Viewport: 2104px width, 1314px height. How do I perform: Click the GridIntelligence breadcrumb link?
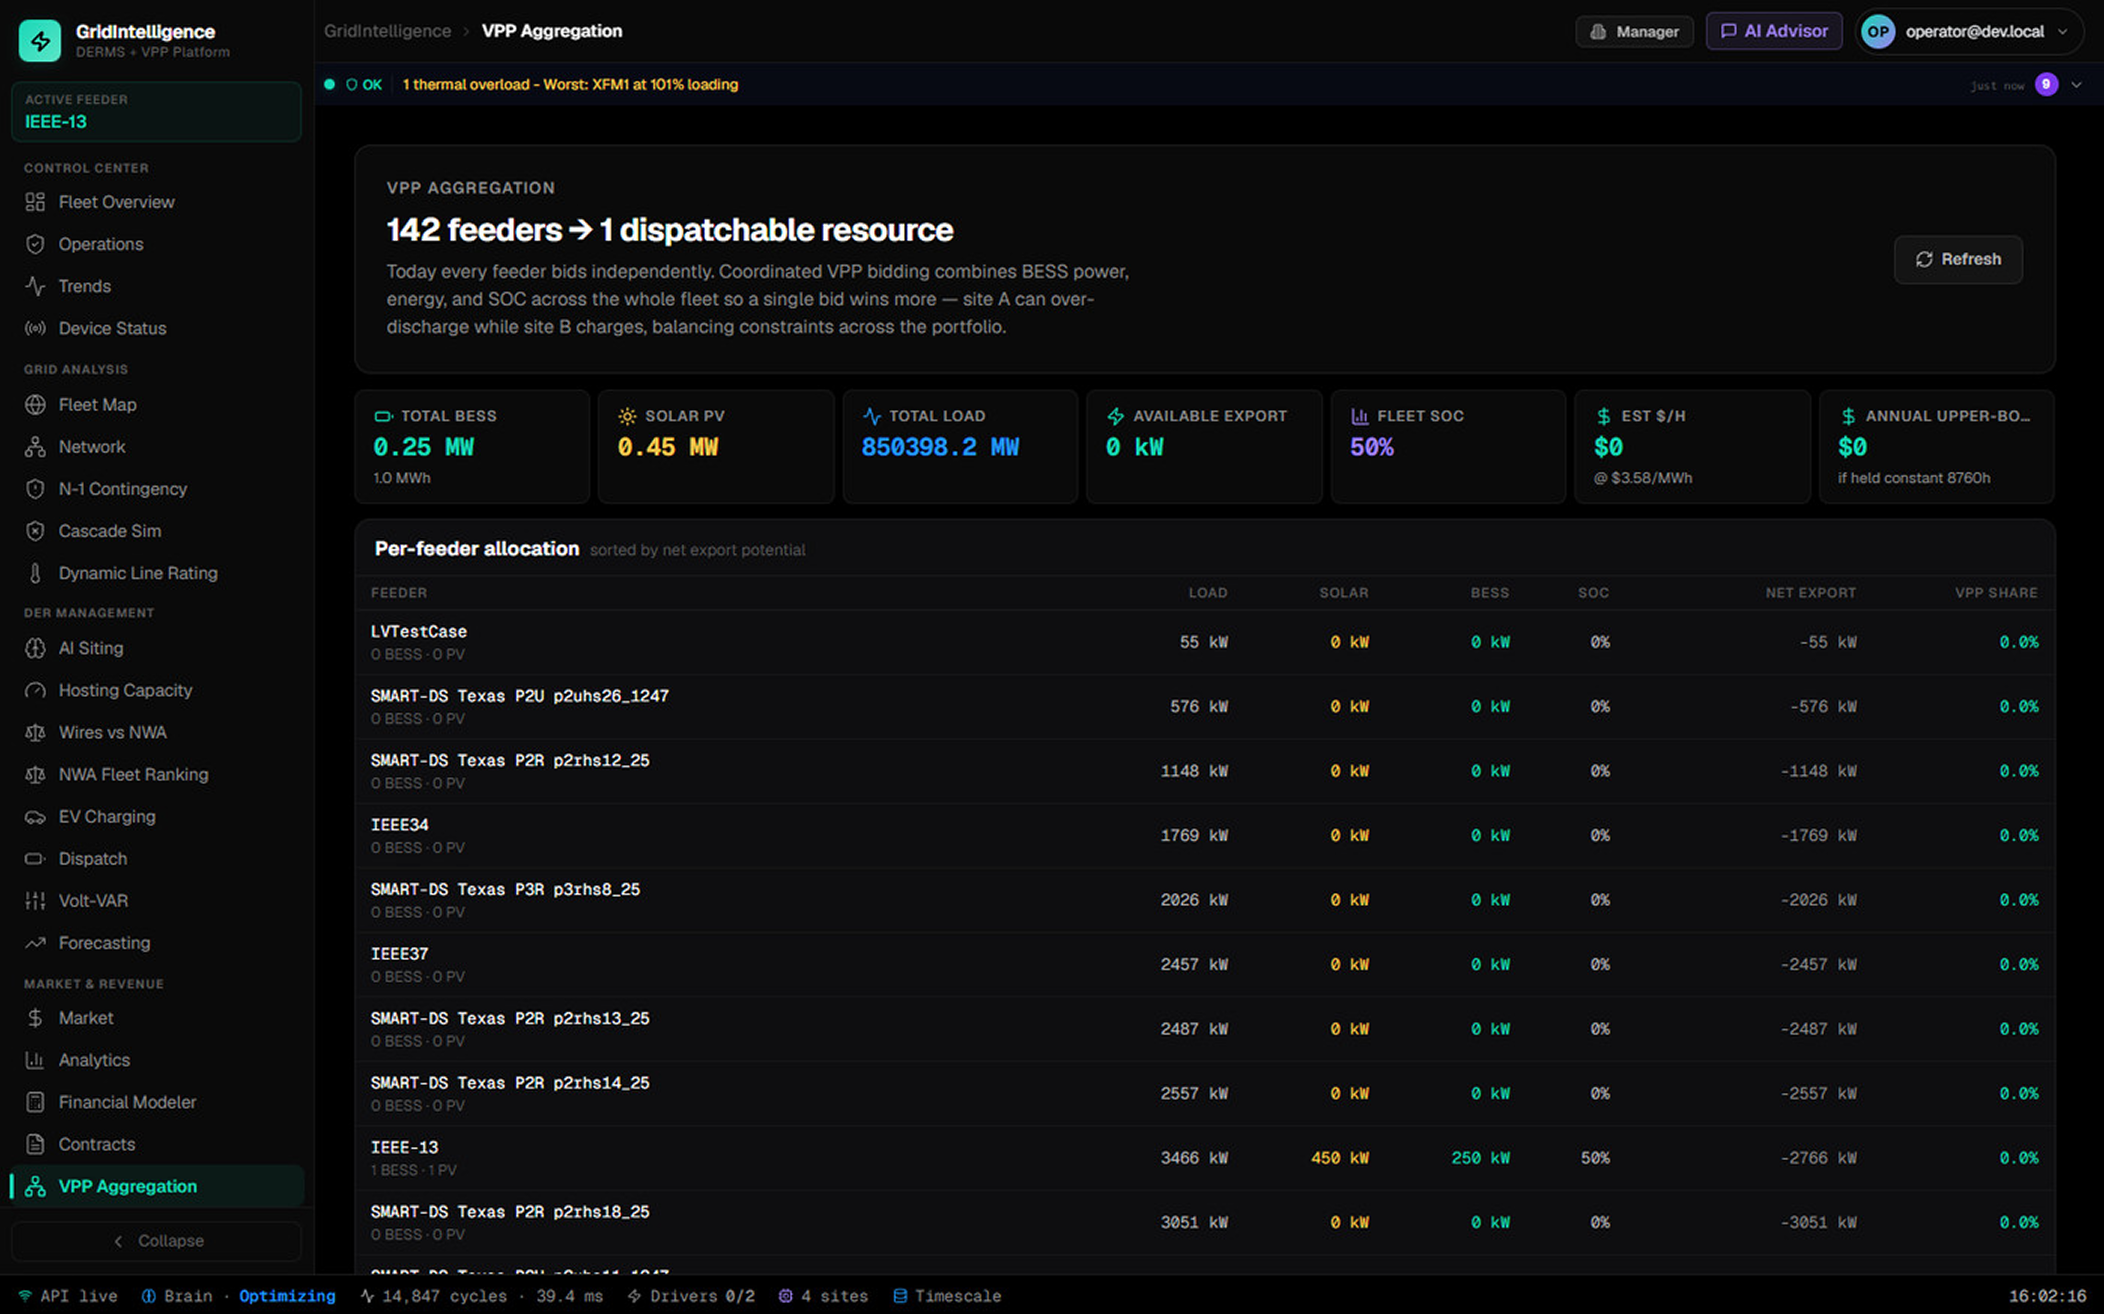(x=387, y=31)
